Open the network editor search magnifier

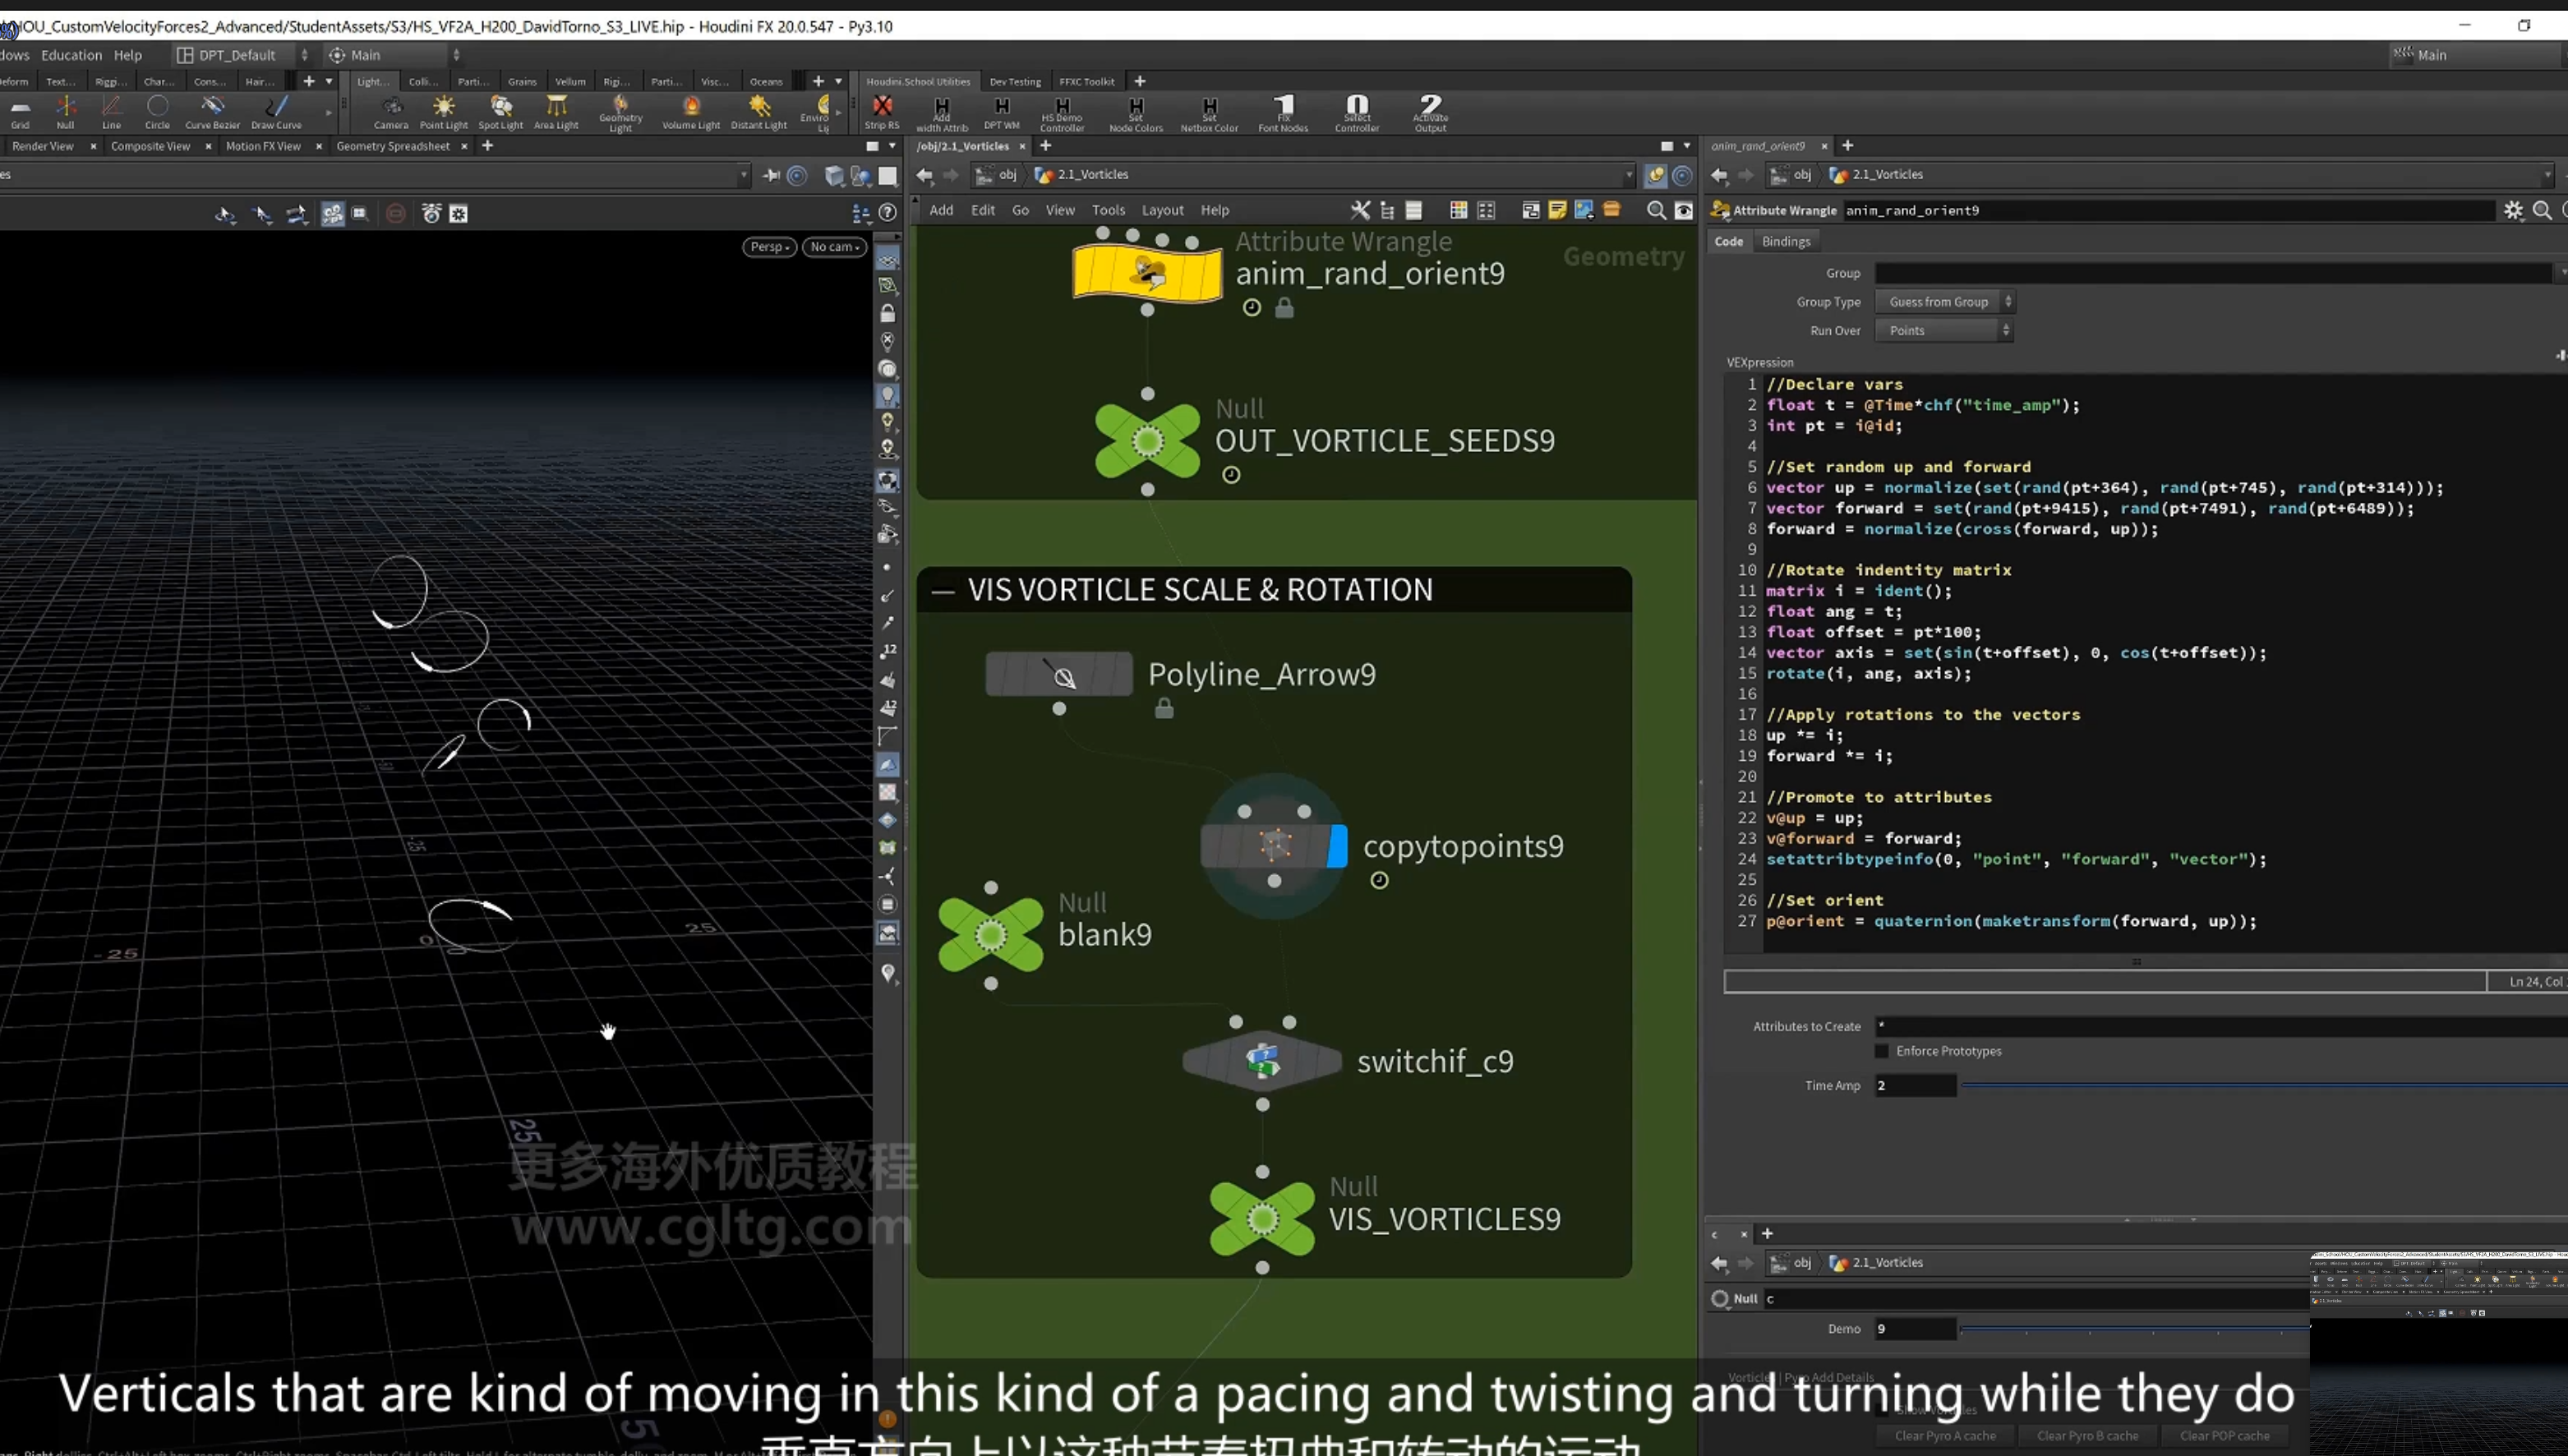point(1656,210)
